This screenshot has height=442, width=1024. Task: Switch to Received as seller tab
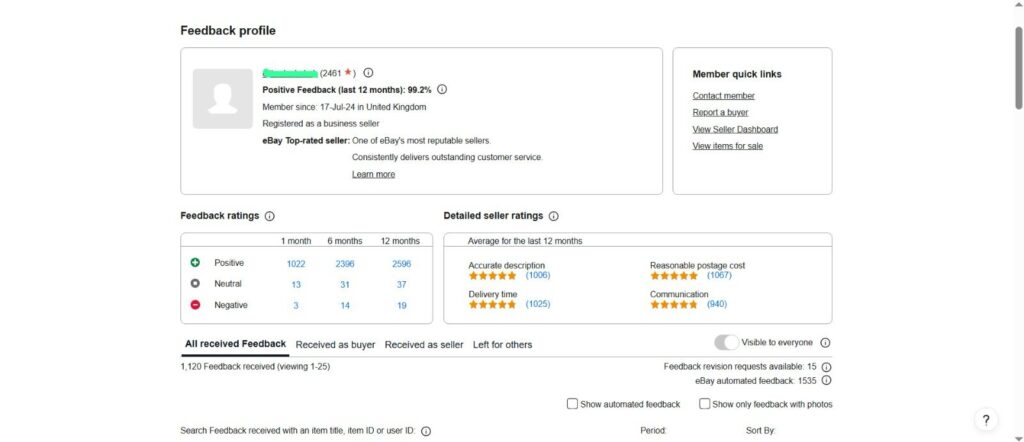424,345
